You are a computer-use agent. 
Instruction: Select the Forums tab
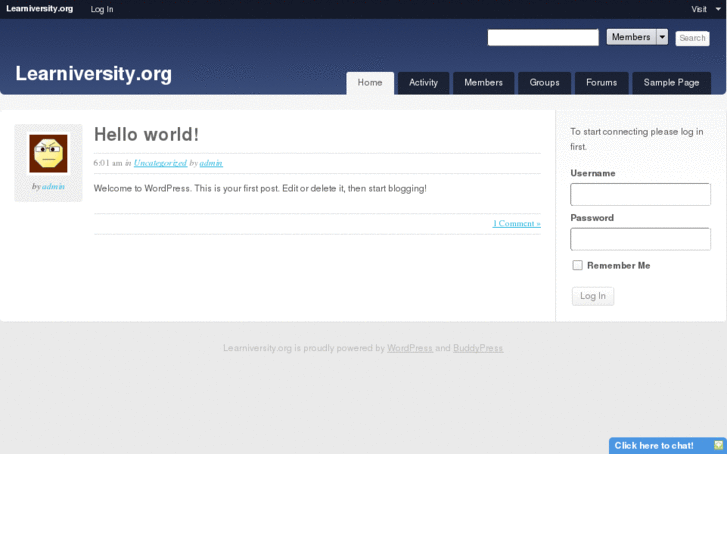coord(601,83)
